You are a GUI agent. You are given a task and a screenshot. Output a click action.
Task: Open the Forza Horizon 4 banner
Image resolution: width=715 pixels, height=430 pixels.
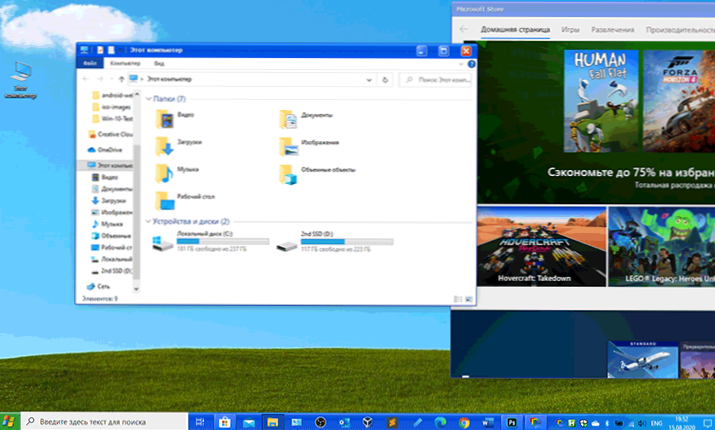pyautogui.click(x=679, y=101)
